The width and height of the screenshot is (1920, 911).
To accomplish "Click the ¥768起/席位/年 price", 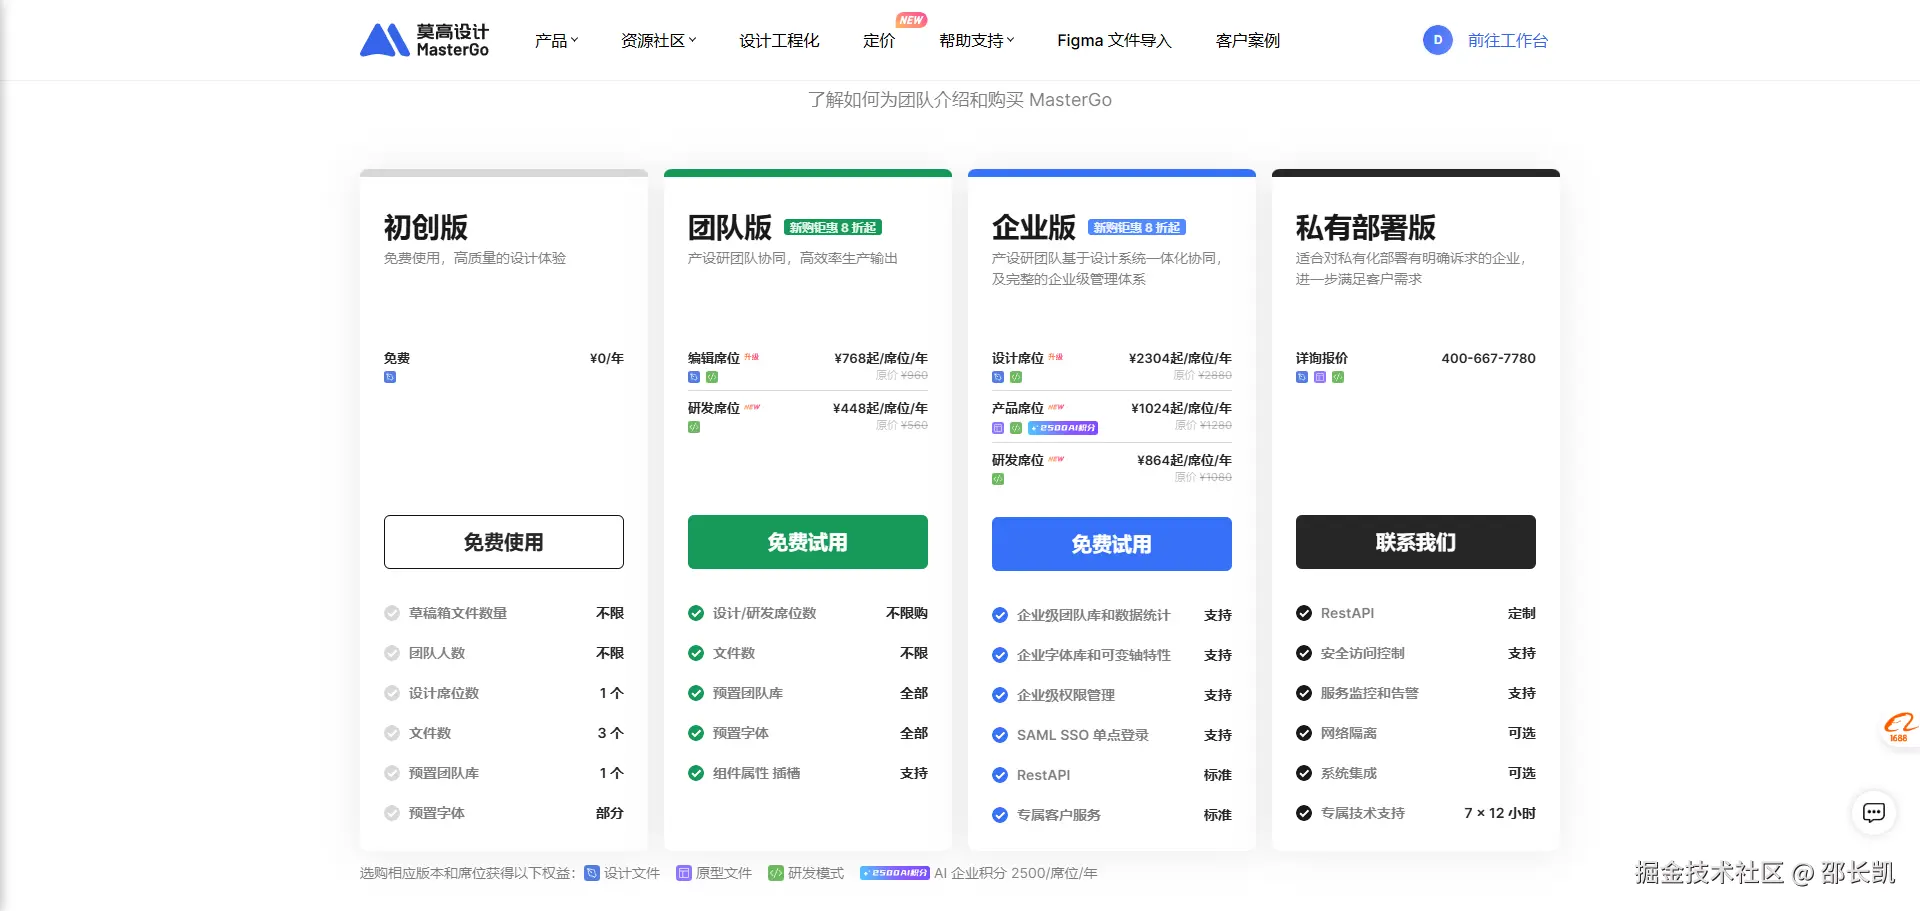I will coord(881,358).
